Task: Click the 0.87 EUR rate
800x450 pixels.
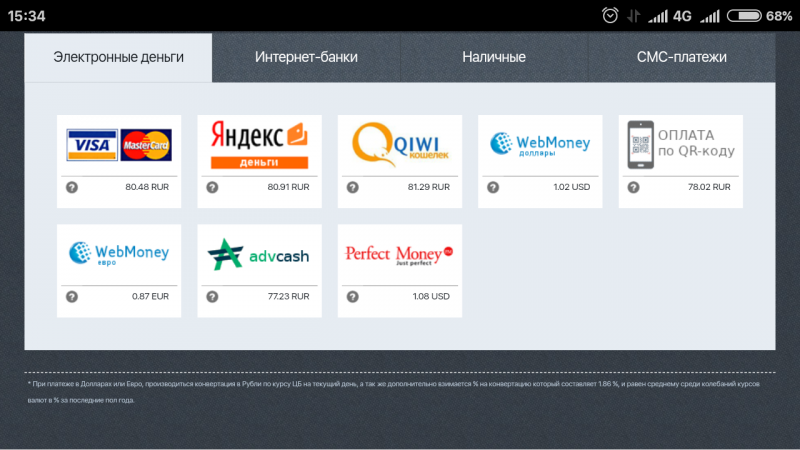Action: [150, 296]
